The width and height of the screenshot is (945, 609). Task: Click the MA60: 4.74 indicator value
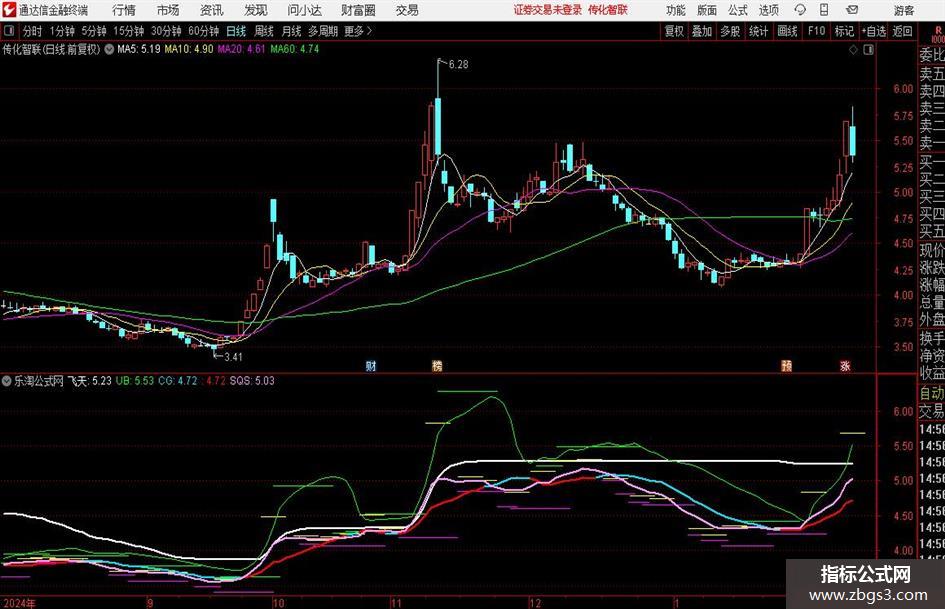[x=295, y=49]
